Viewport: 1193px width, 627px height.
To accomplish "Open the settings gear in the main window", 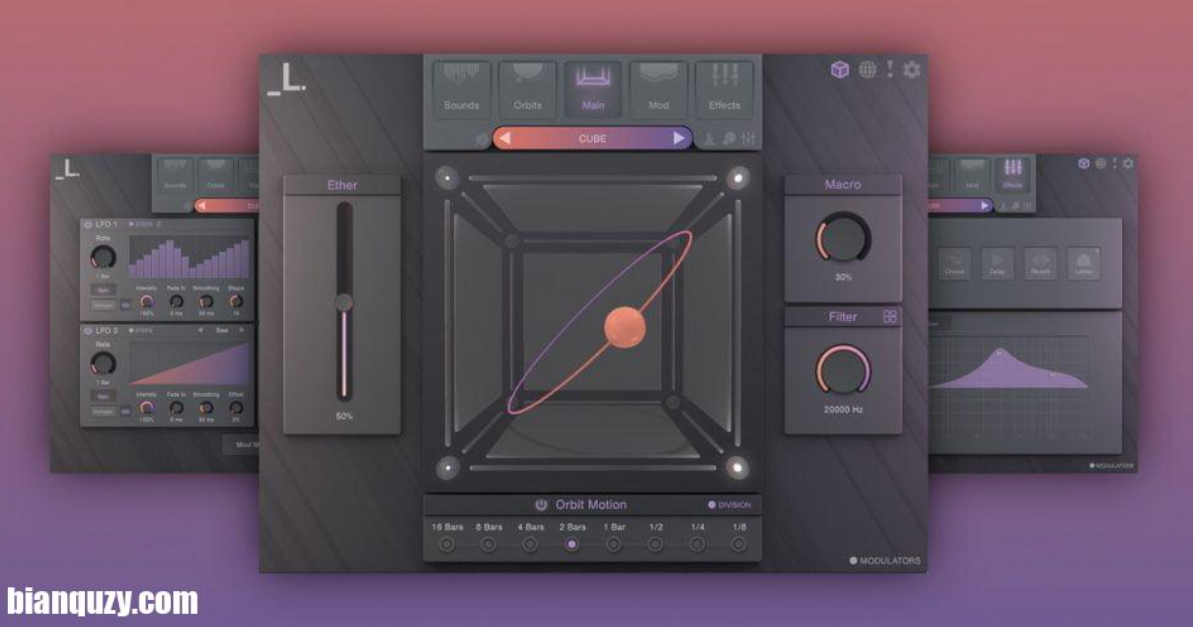I will pos(912,69).
